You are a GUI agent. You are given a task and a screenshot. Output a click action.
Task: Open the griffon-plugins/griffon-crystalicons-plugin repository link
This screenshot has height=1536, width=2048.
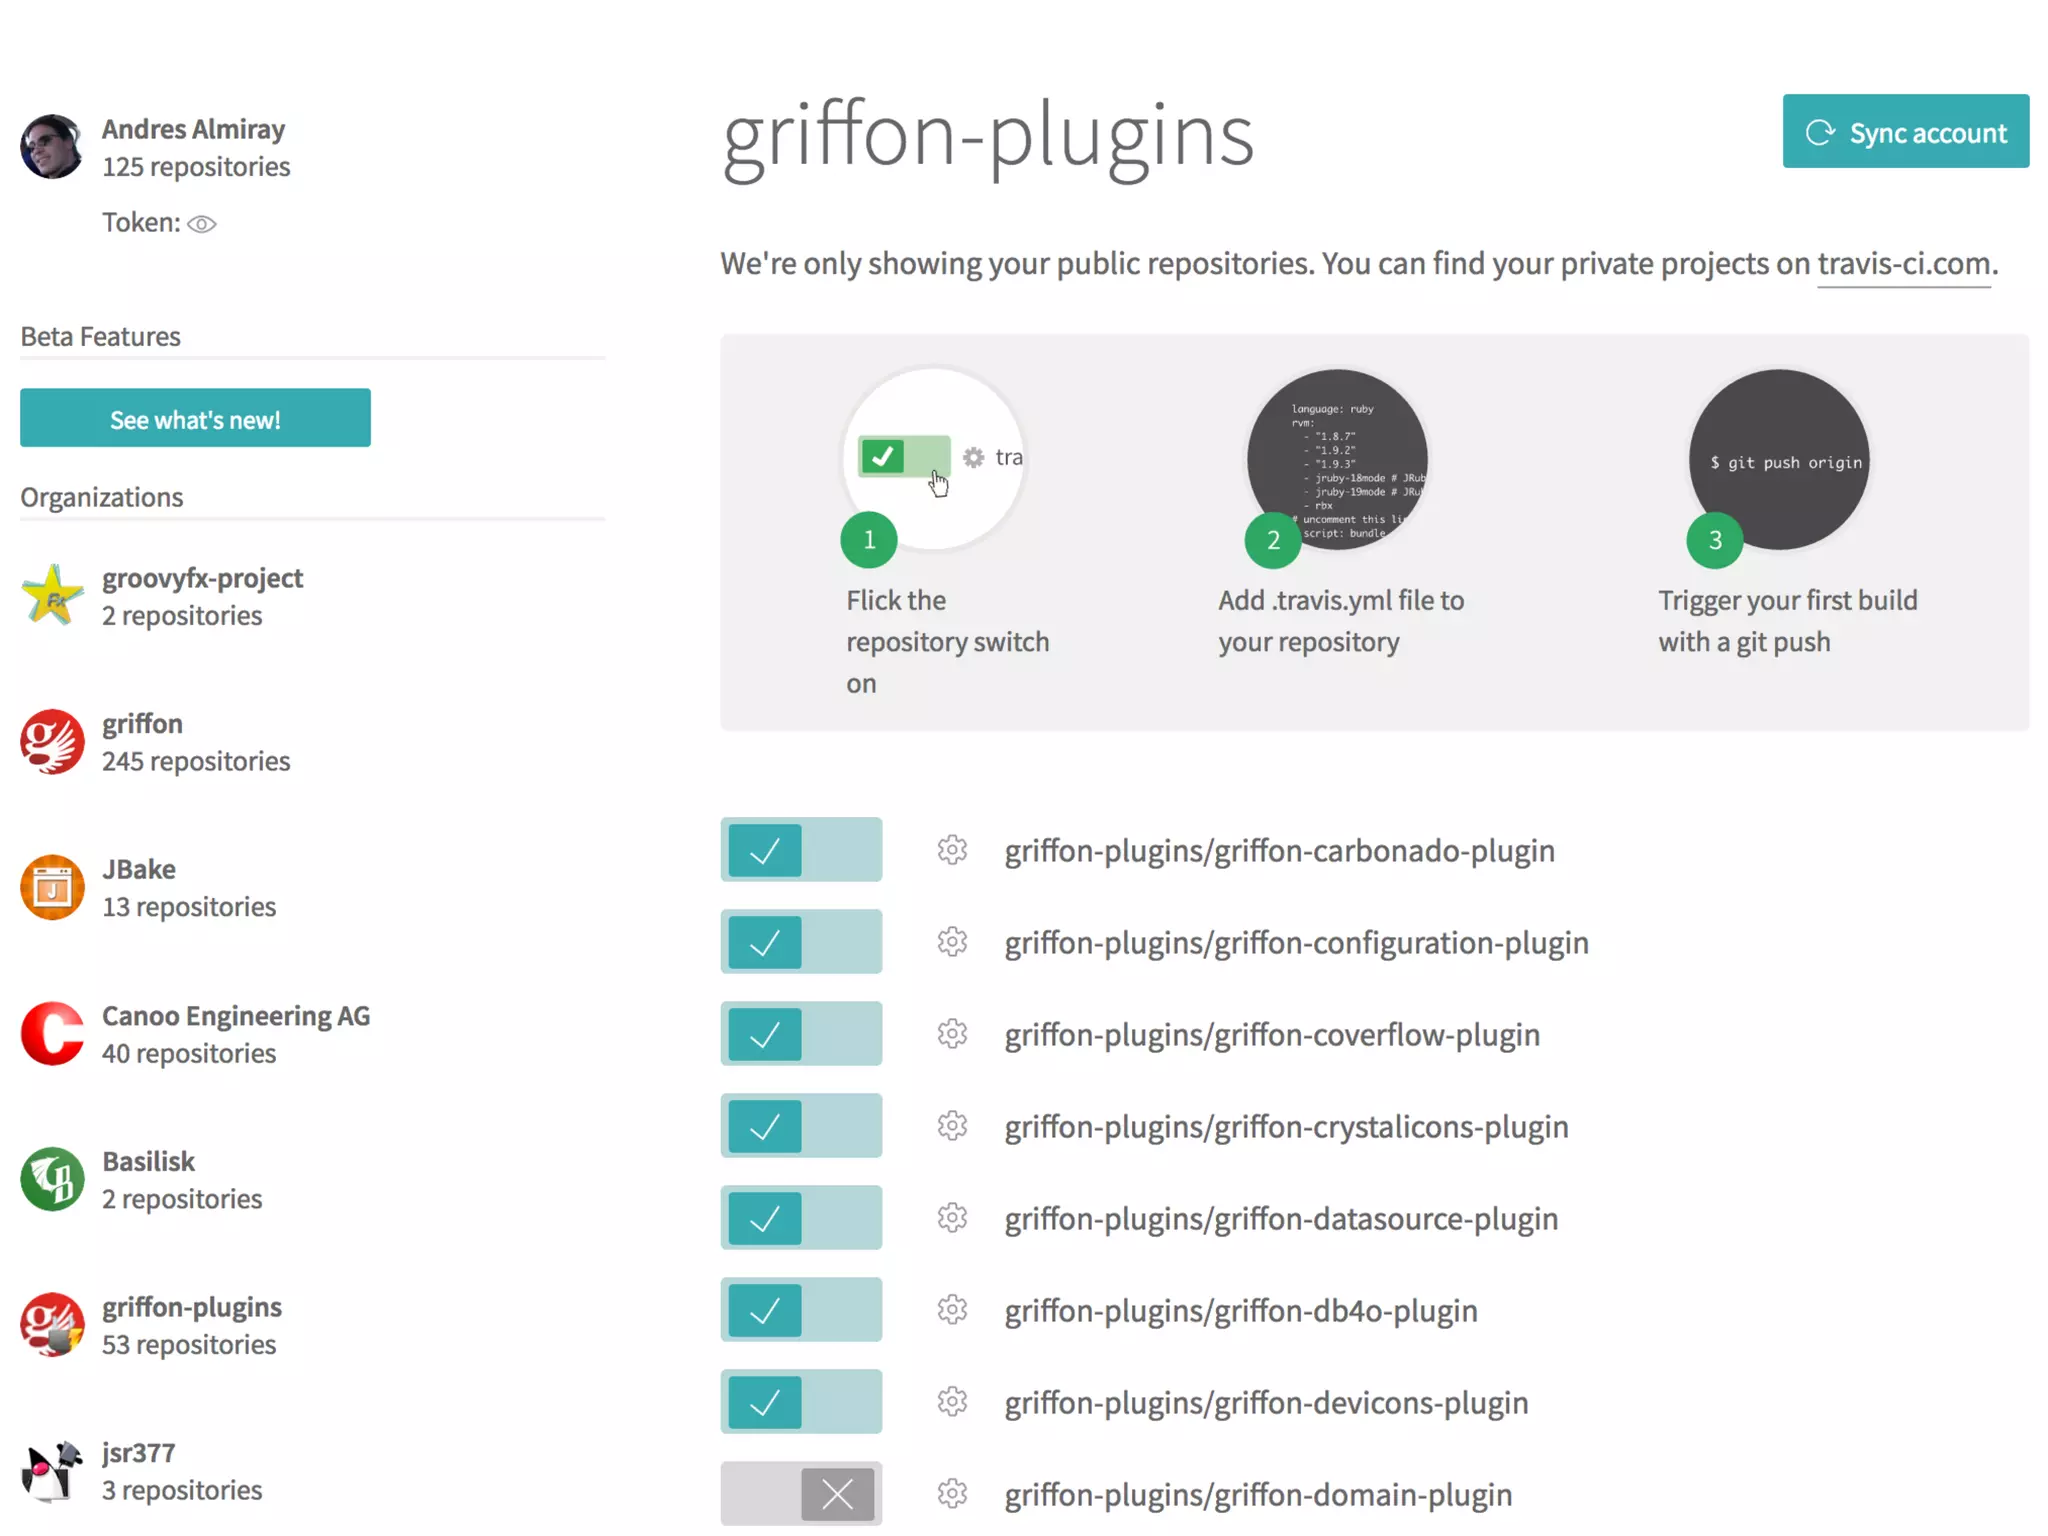[1286, 1127]
